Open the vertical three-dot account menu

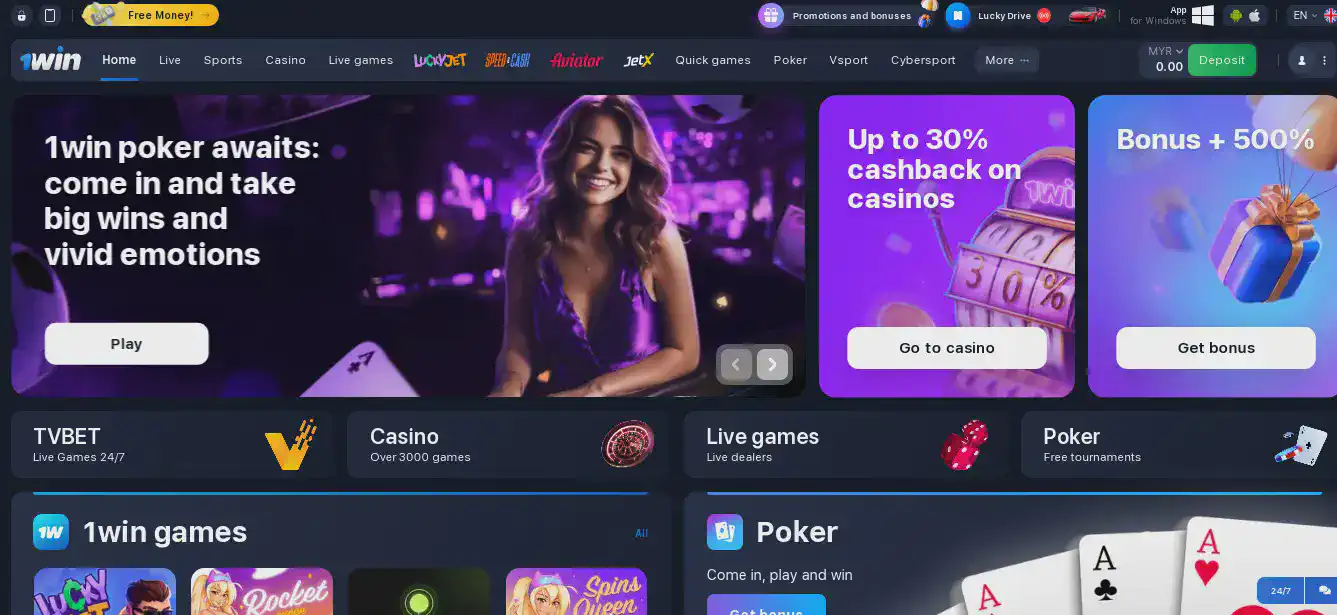[1325, 60]
